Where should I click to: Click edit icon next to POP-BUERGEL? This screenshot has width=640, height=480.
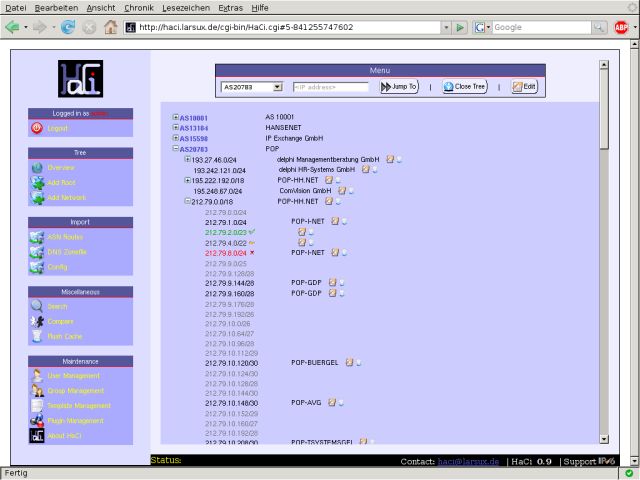(x=349, y=362)
